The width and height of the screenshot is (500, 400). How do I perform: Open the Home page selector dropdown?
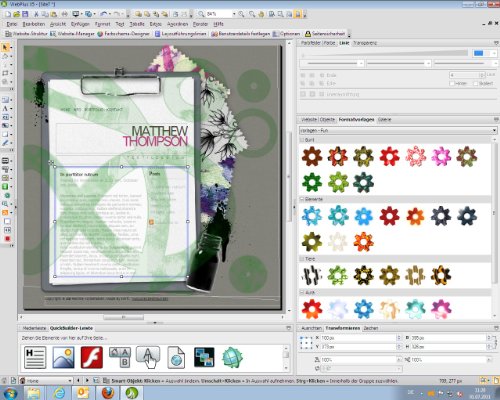pyautogui.click(x=70, y=380)
